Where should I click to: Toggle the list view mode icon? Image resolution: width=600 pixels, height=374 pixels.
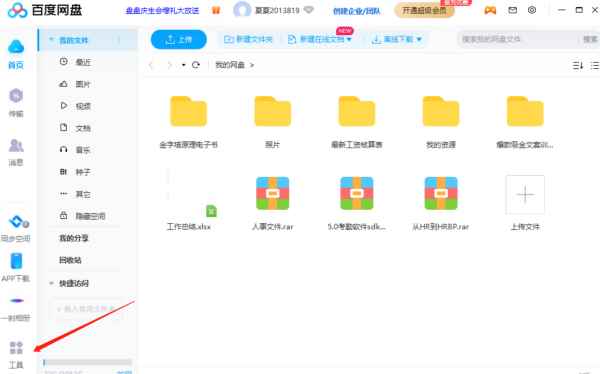pos(595,65)
